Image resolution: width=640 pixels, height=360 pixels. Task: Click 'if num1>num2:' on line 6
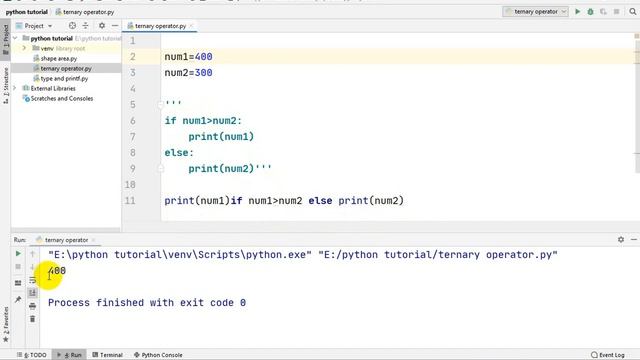pyautogui.click(x=203, y=120)
